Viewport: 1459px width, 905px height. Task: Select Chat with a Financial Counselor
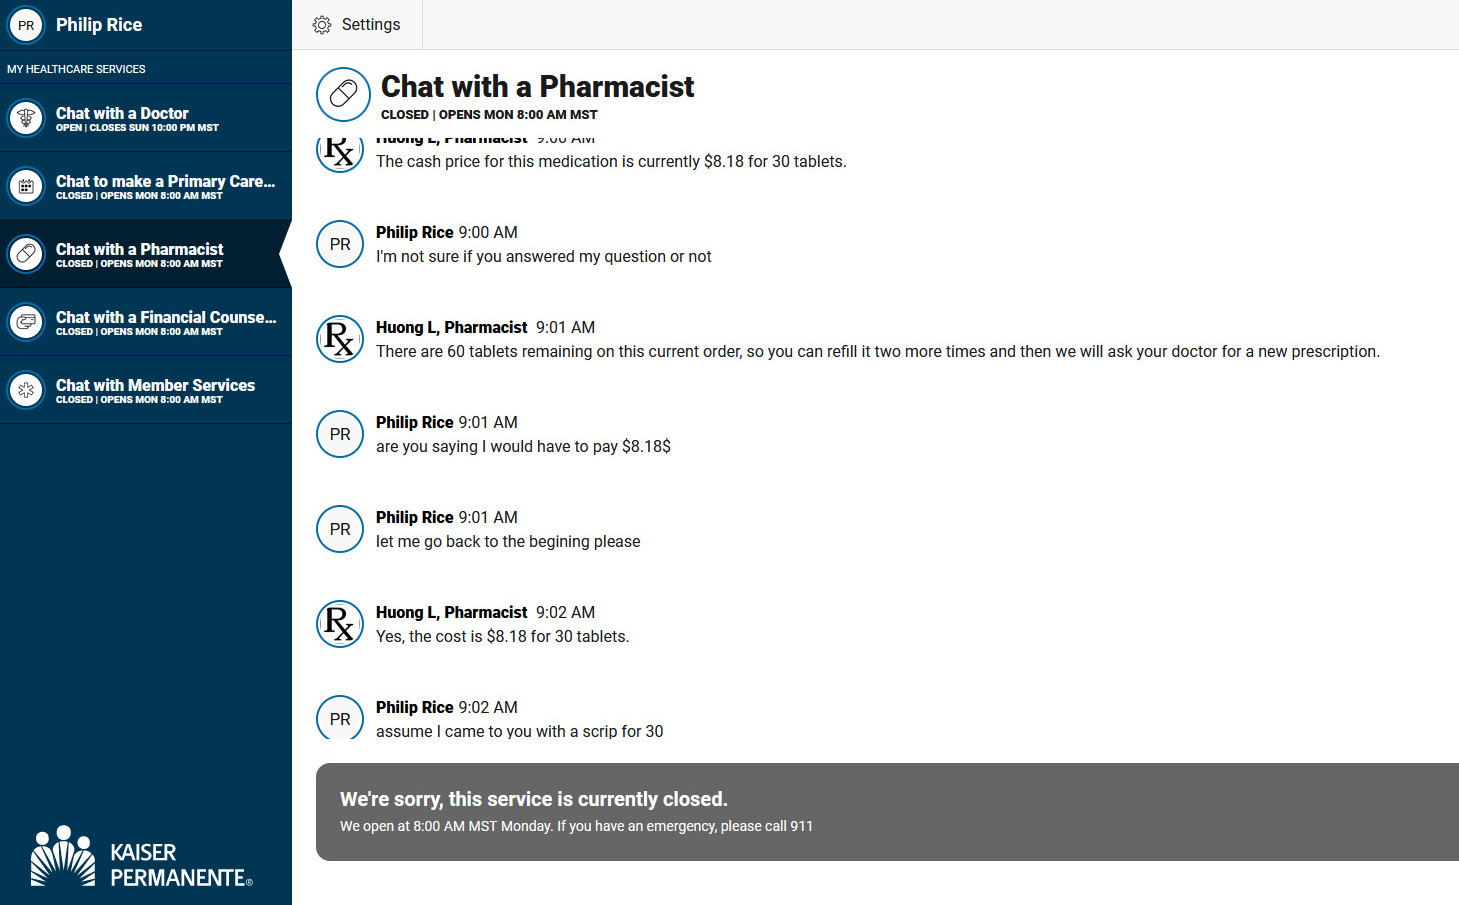[146, 322]
